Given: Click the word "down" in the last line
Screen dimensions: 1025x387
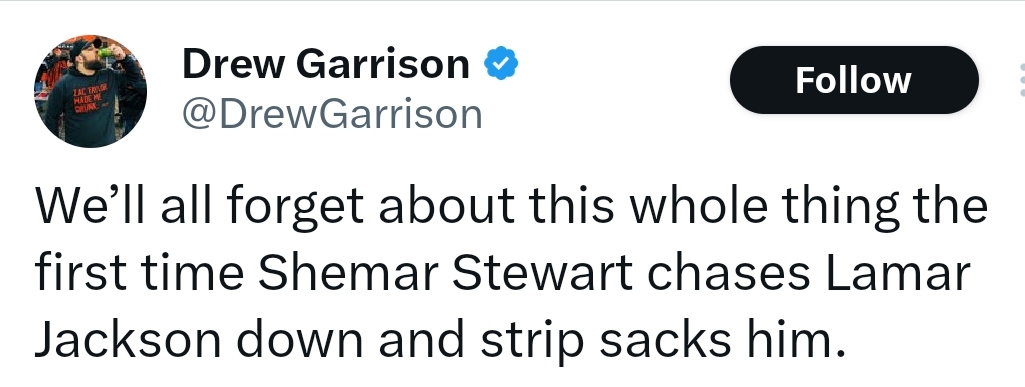Looking at the screenshot, I should pos(299,341).
